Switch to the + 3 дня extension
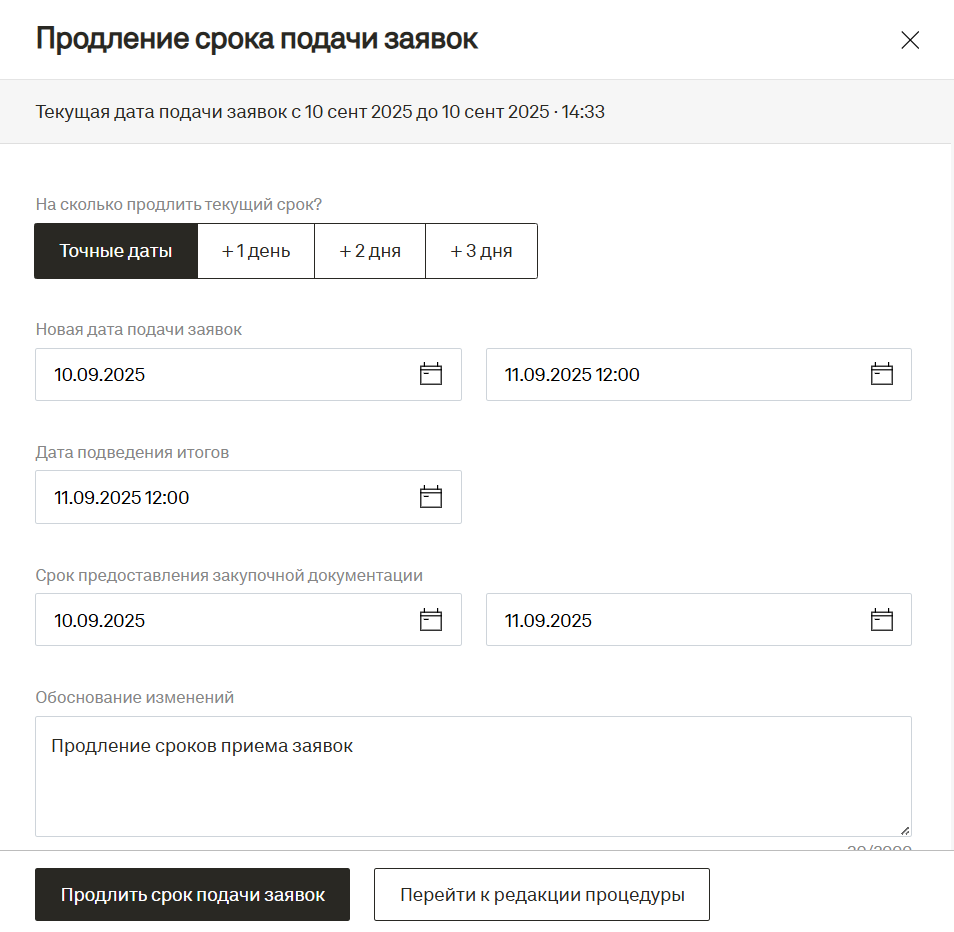The width and height of the screenshot is (954, 932). (x=481, y=251)
